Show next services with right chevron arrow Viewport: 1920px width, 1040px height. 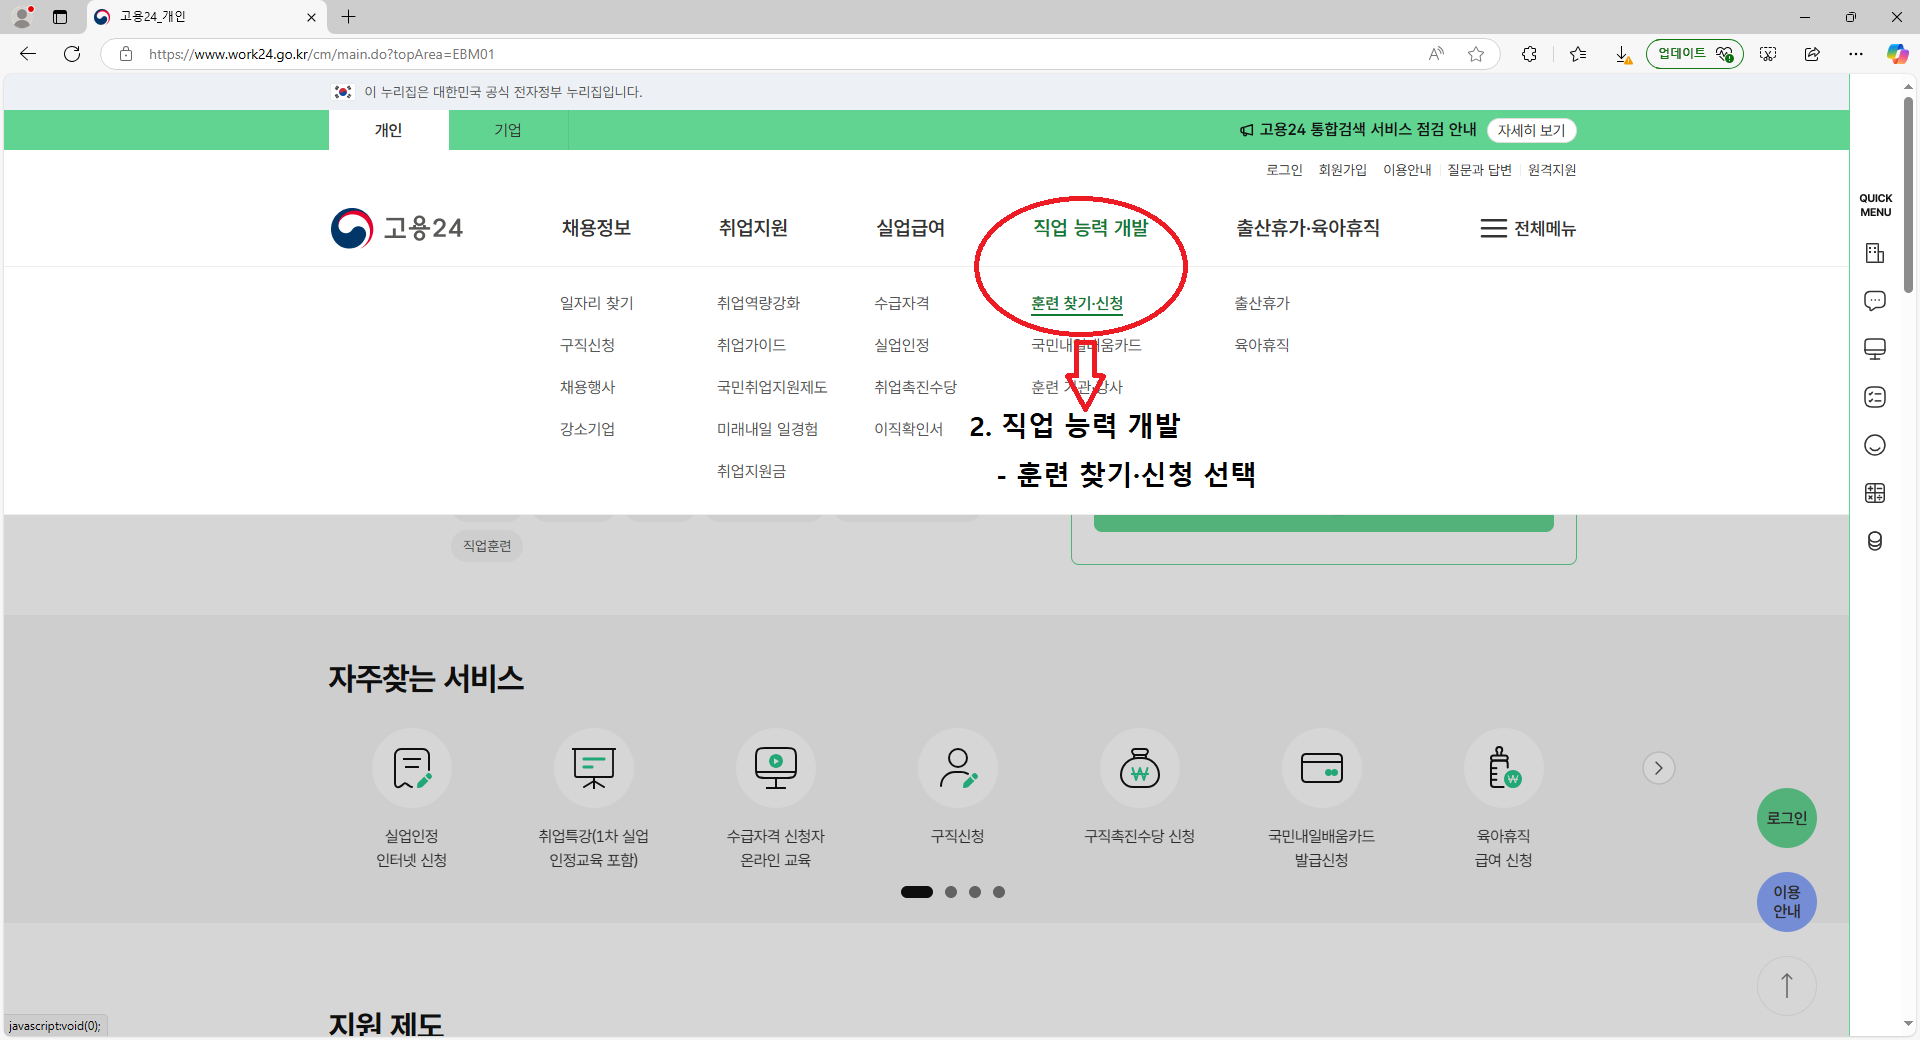[1658, 768]
